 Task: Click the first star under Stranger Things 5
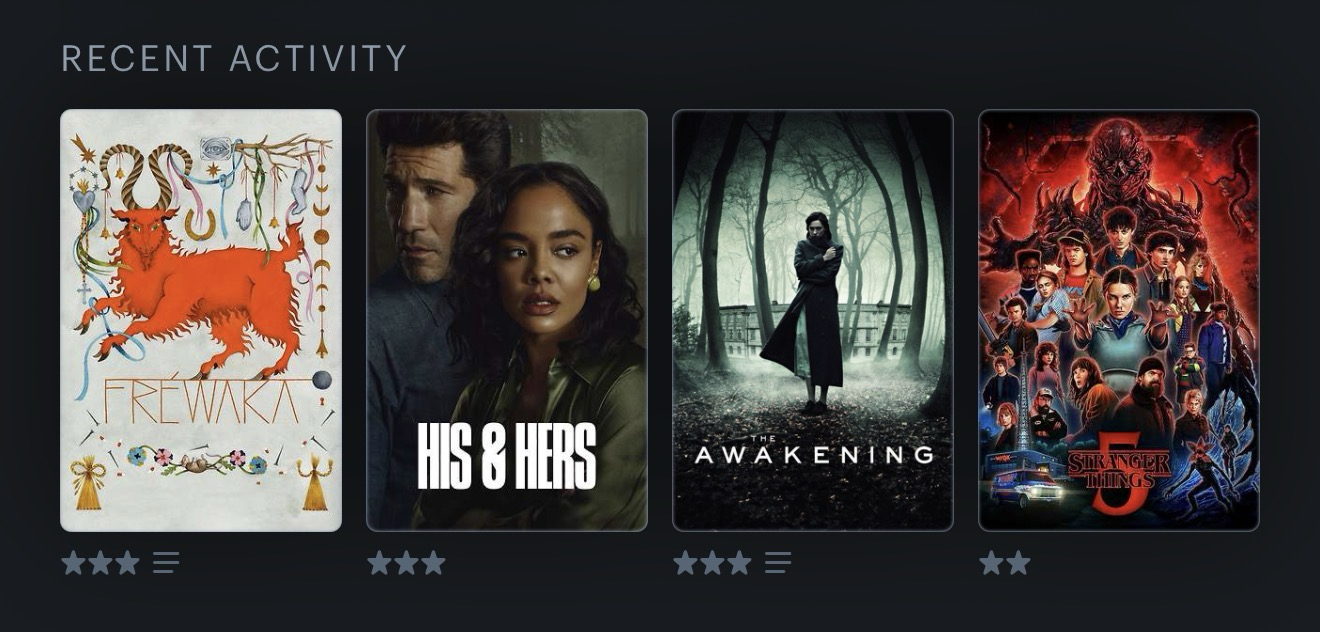point(991,563)
